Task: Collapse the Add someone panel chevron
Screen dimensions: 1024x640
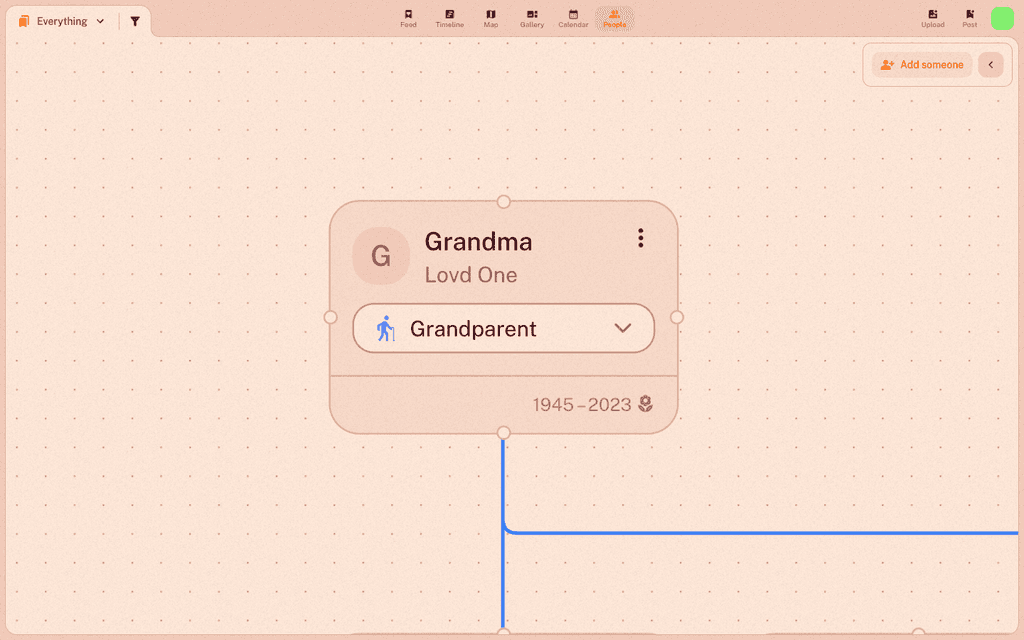Action: tap(991, 65)
